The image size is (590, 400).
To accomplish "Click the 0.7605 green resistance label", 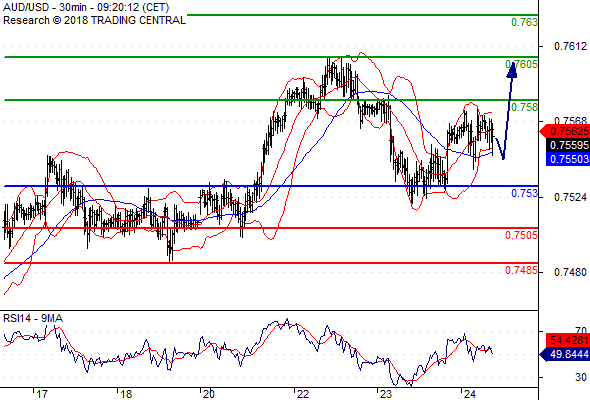I will [x=522, y=64].
